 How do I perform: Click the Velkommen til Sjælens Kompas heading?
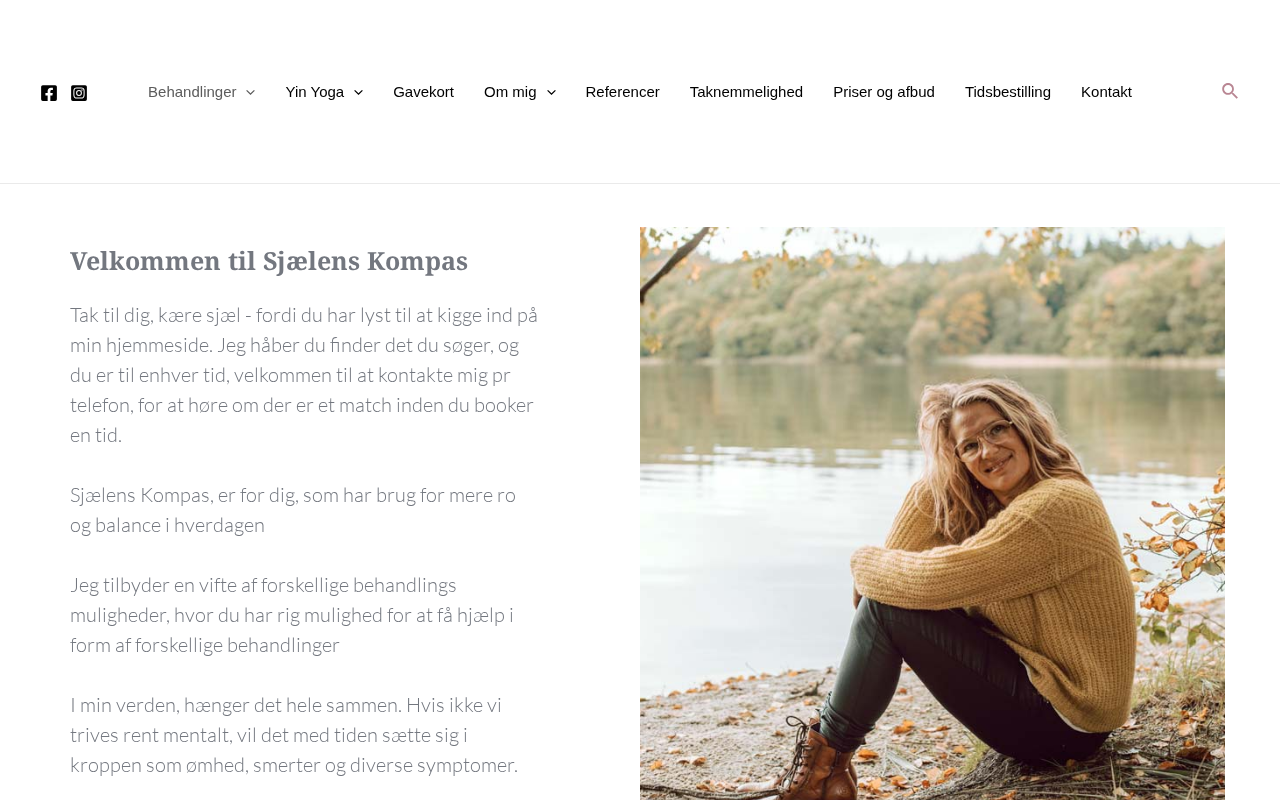click(x=269, y=261)
